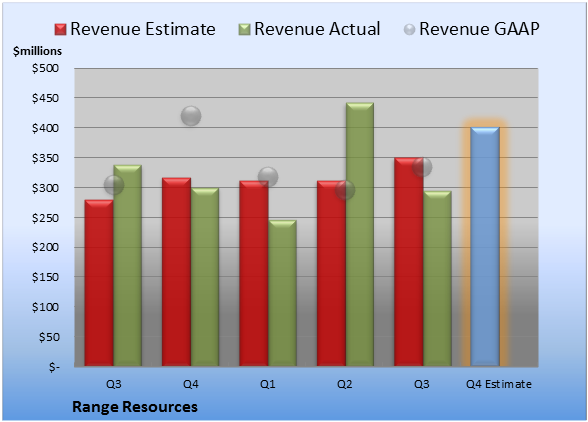Click the '$millions' axis unit label
Screen dimensions: 588x422
(38, 51)
